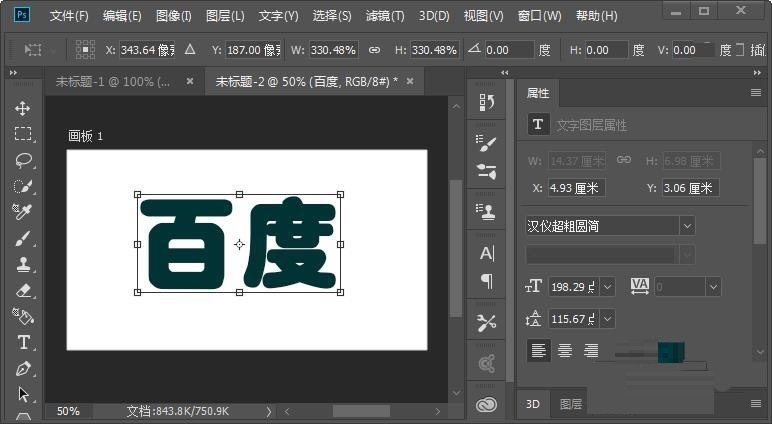Activate the Horizontal Type tool
This screenshot has width=772, height=424.
[22, 342]
